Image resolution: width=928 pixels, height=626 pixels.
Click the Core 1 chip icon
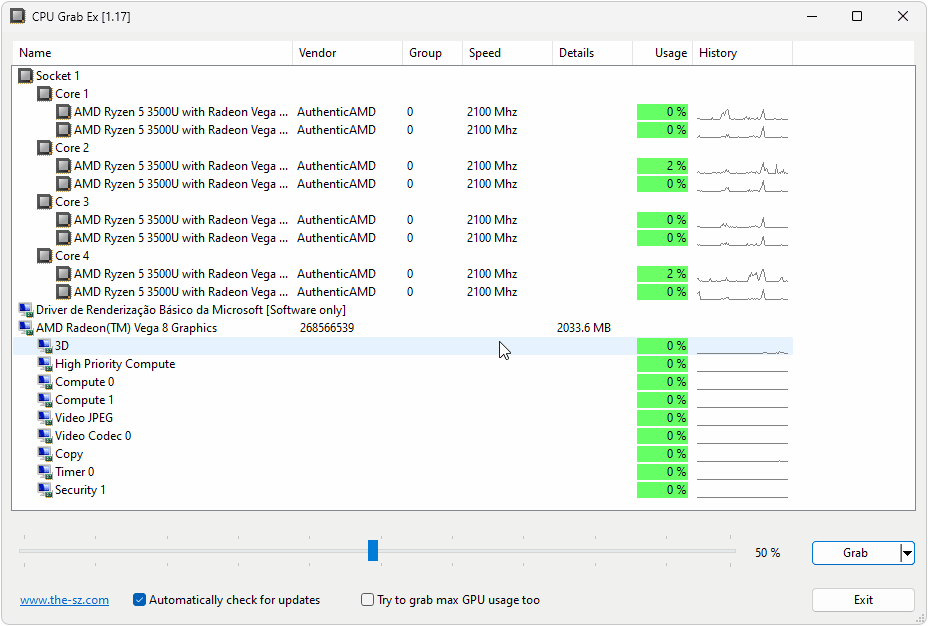tap(44, 93)
